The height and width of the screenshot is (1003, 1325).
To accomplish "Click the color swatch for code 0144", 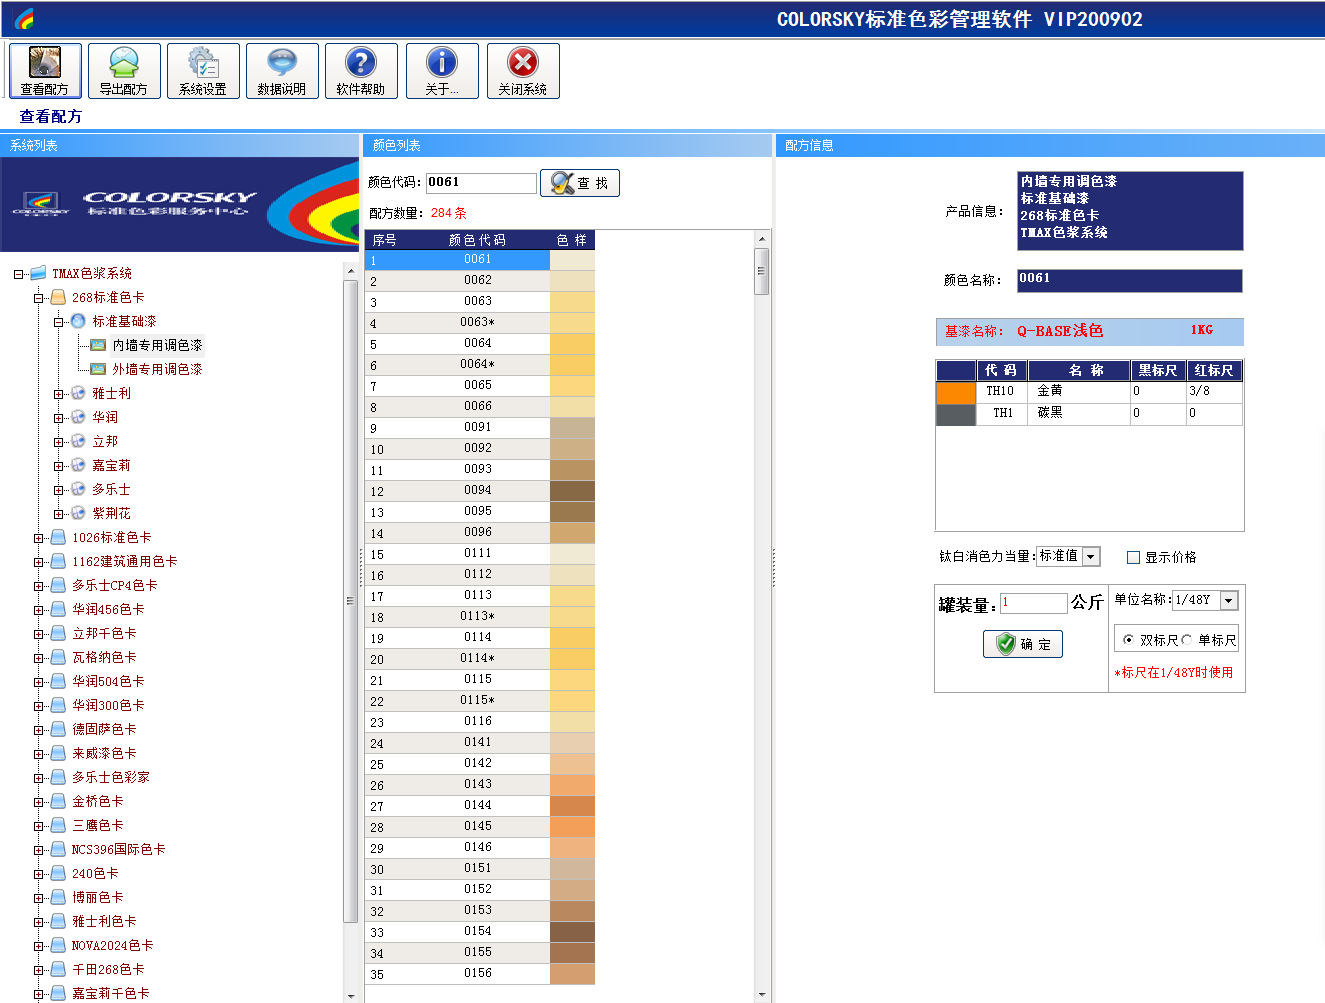I will [572, 806].
